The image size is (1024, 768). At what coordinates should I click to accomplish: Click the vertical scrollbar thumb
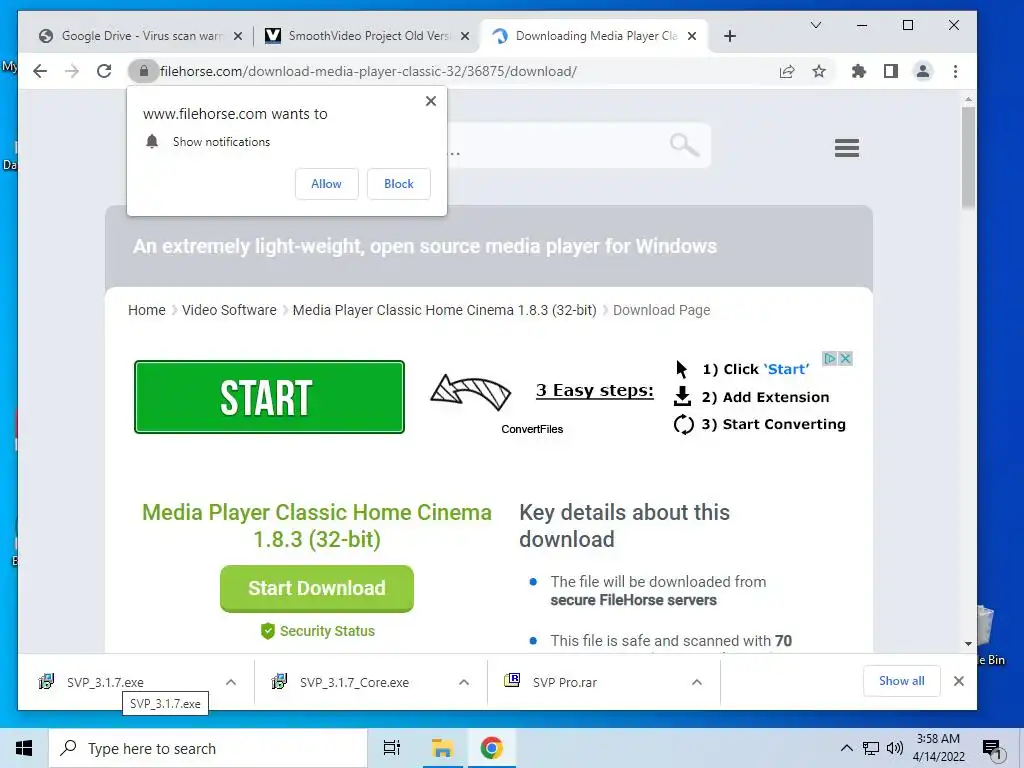[x=968, y=158]
